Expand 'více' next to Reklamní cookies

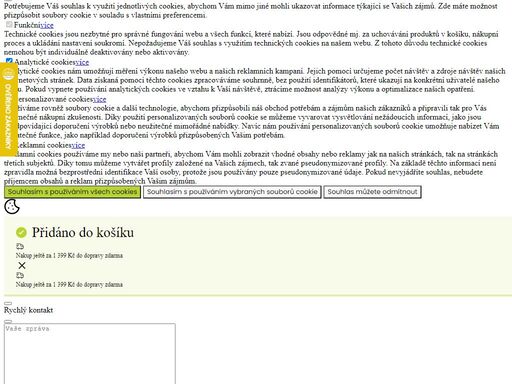(x=78, y=145)
